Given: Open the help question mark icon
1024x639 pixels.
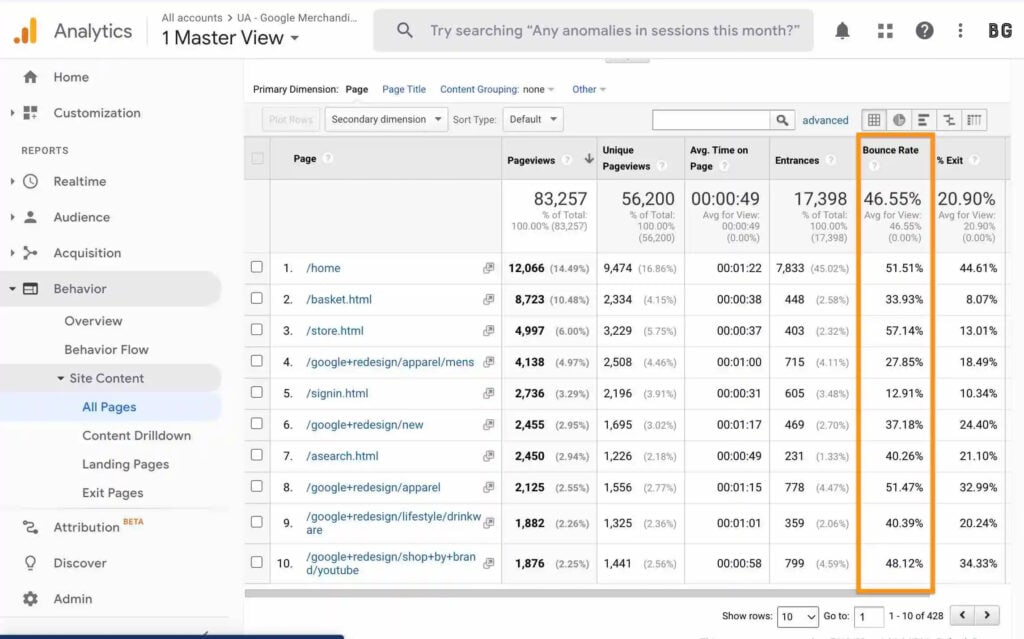Looking at the screenshot, I should click(924, 31).
